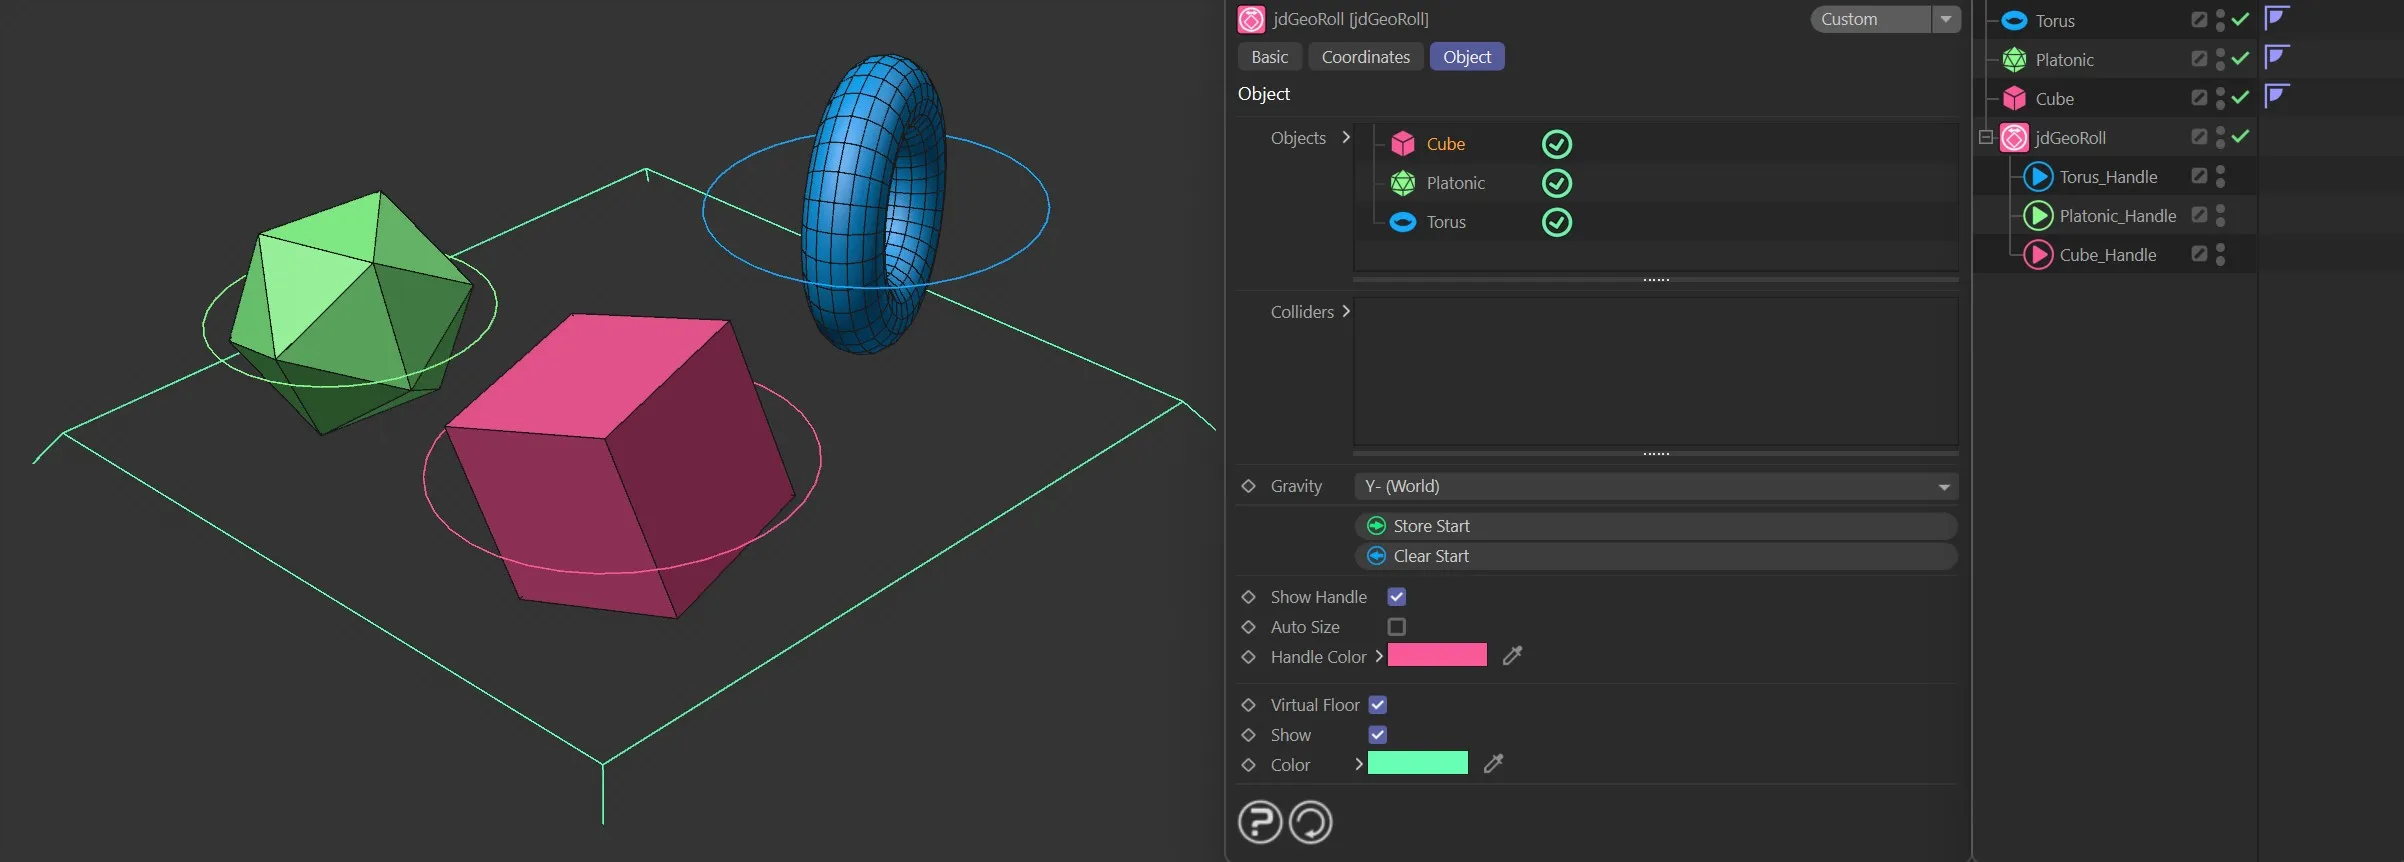The height and width of the screenshot is (862, 2404).
Task: Click the help question mark icon
Action: (1259, 823)
